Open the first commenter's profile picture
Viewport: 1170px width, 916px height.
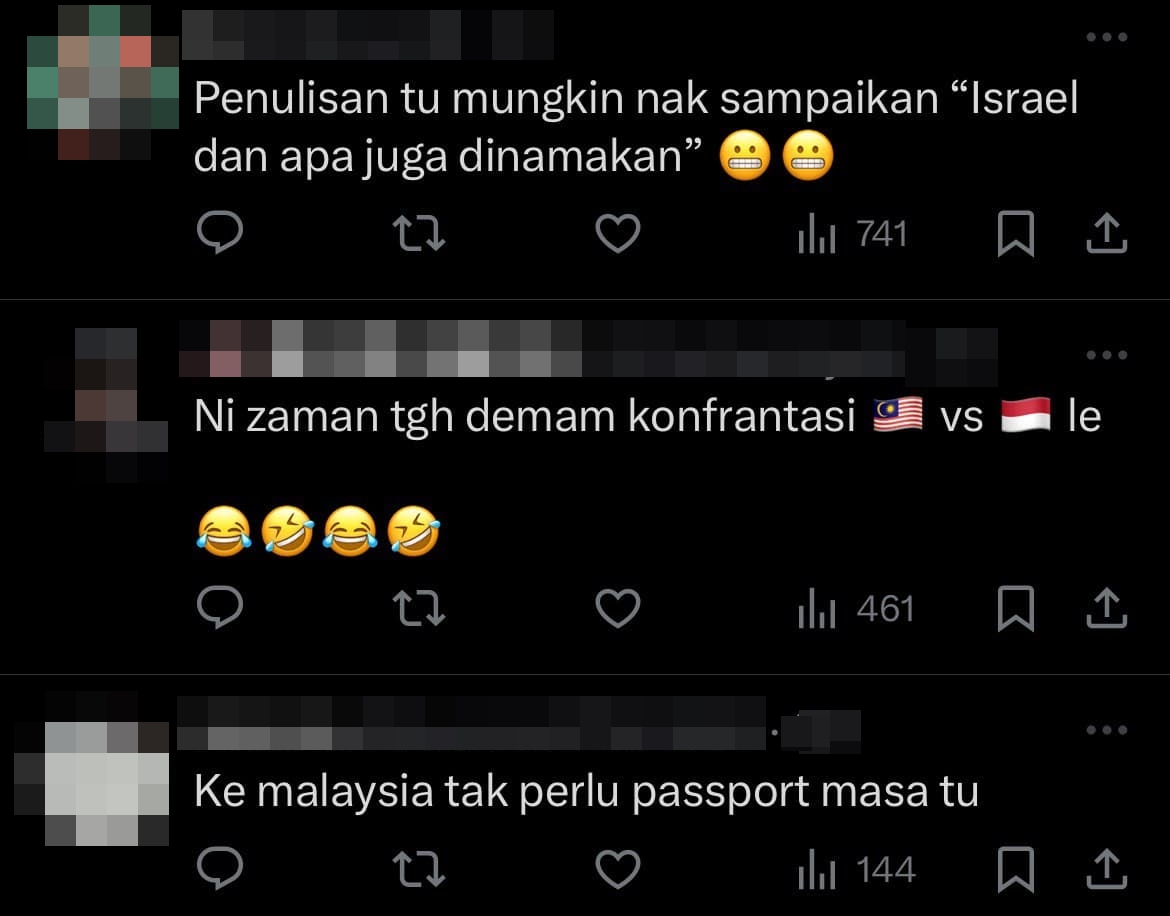click(104, 82)
